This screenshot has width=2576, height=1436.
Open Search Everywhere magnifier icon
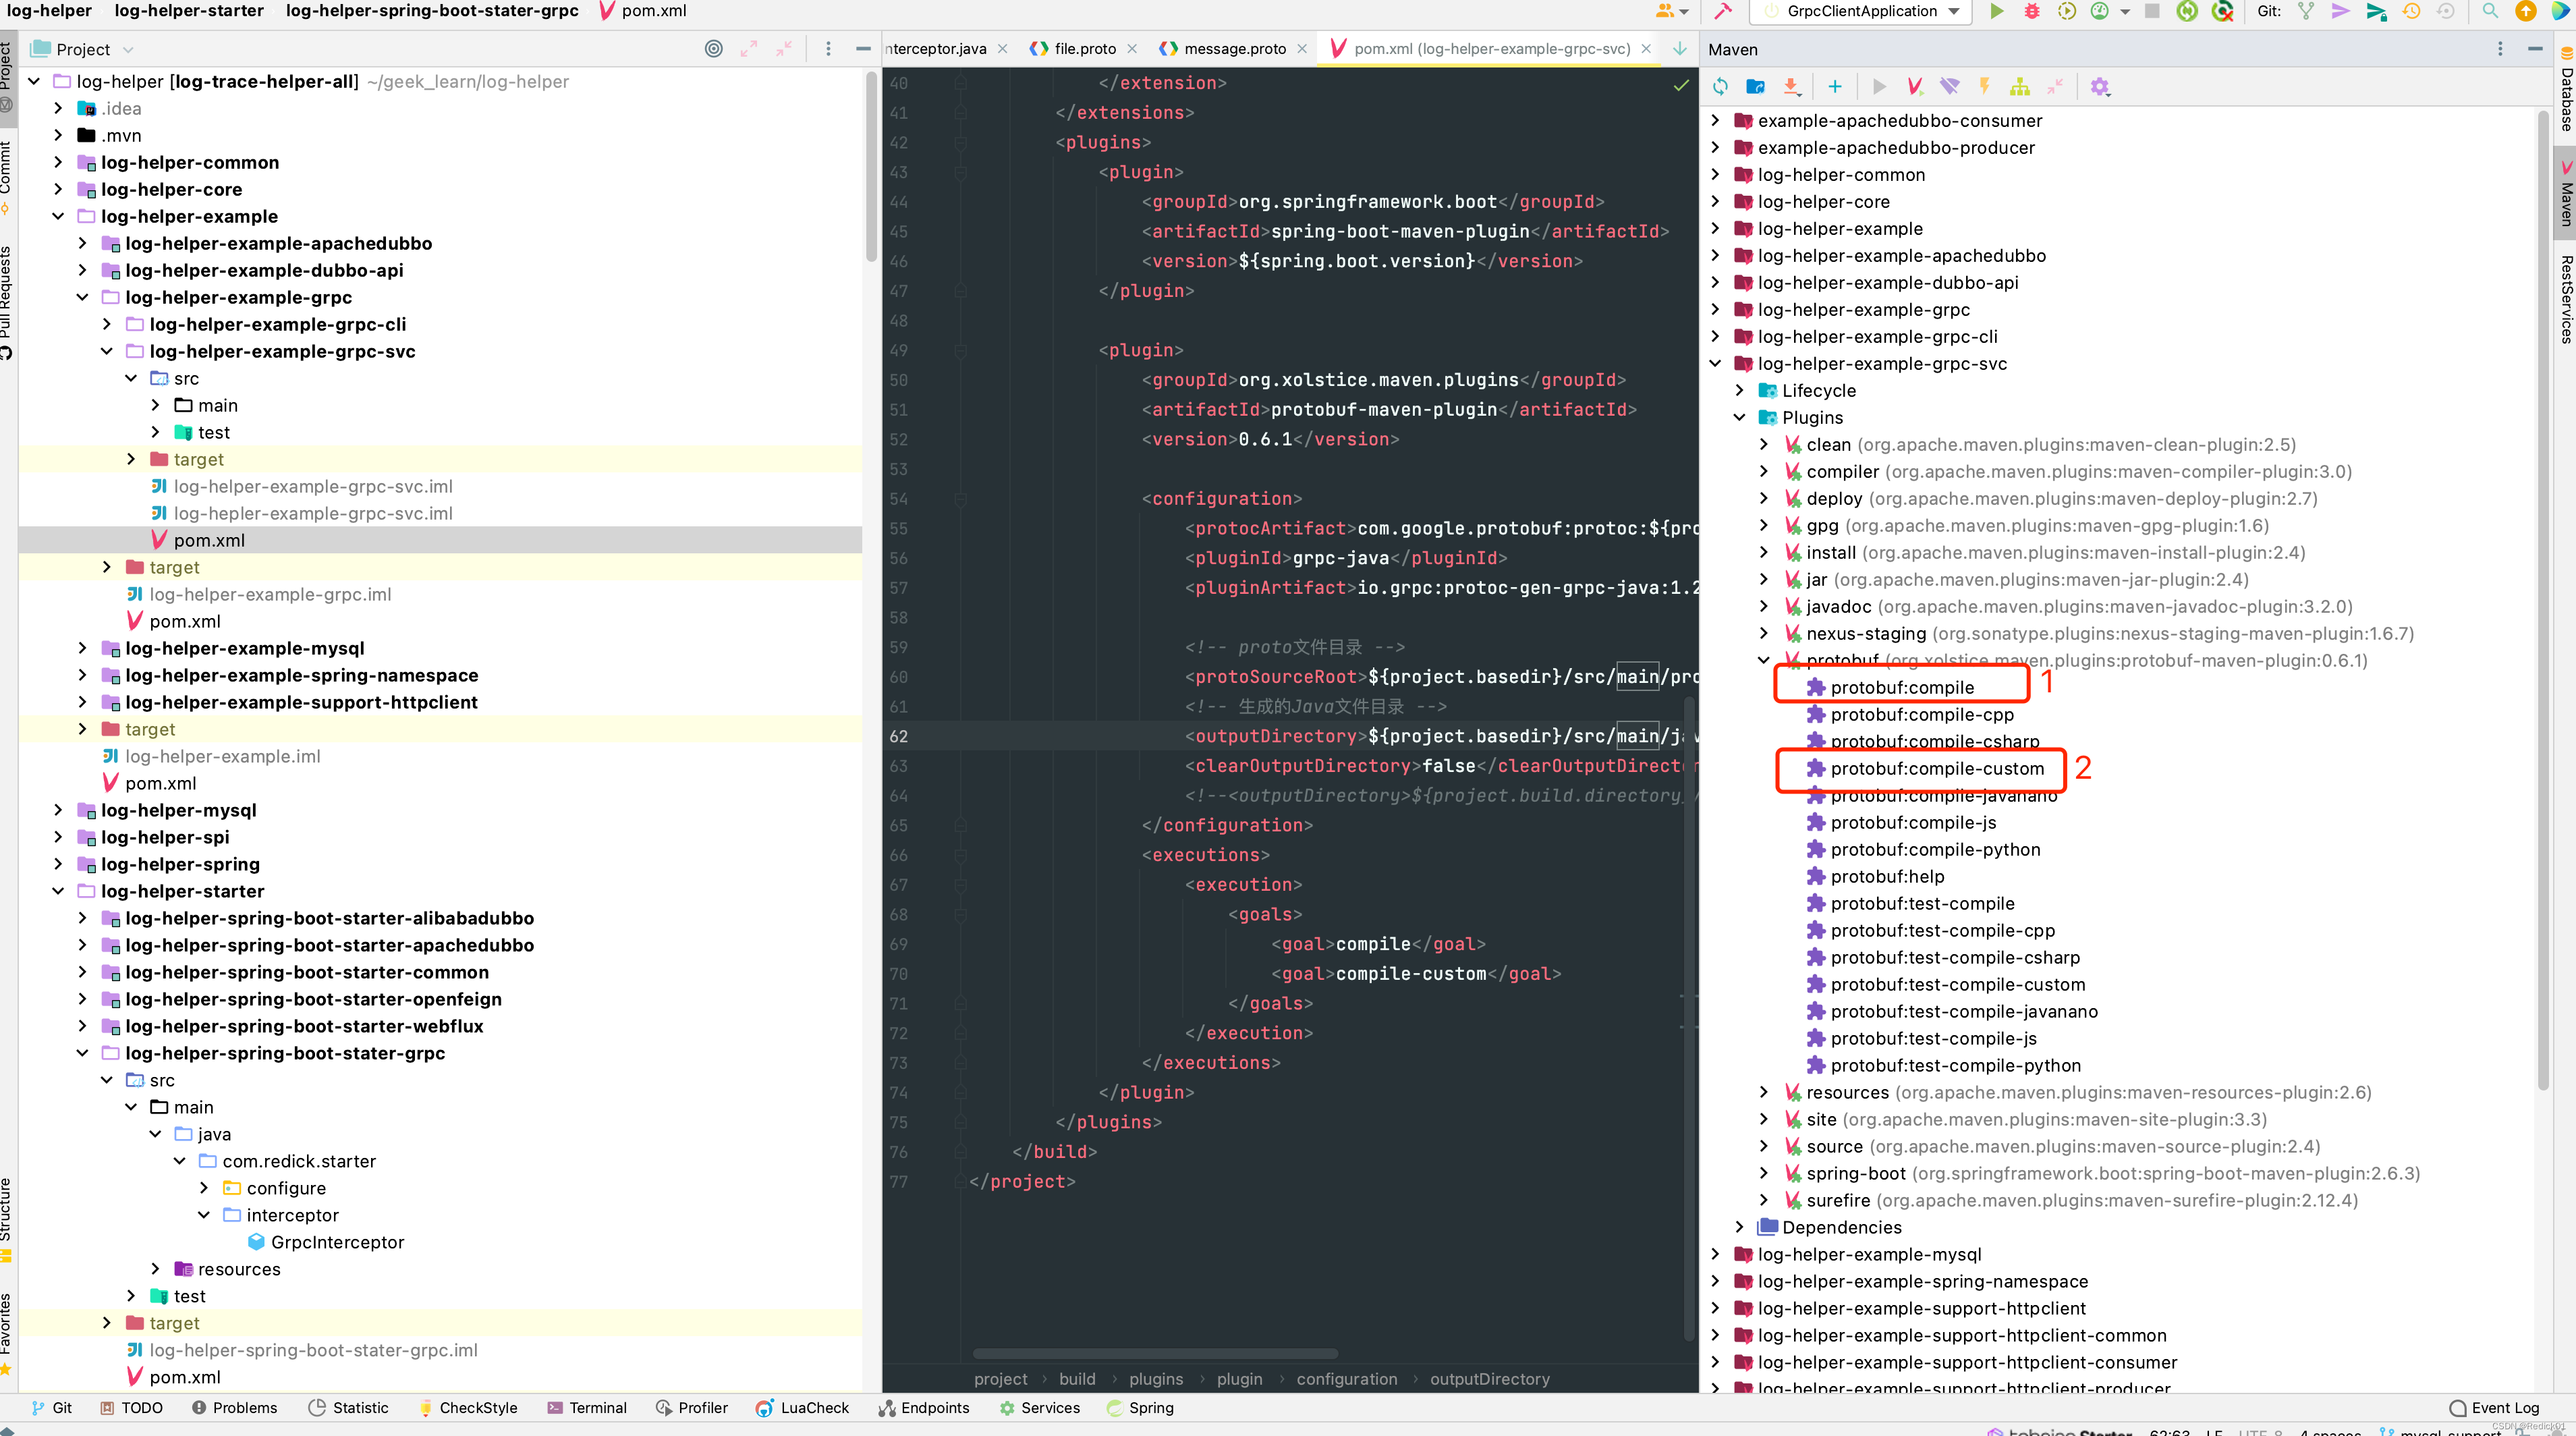coord(2490,11)
